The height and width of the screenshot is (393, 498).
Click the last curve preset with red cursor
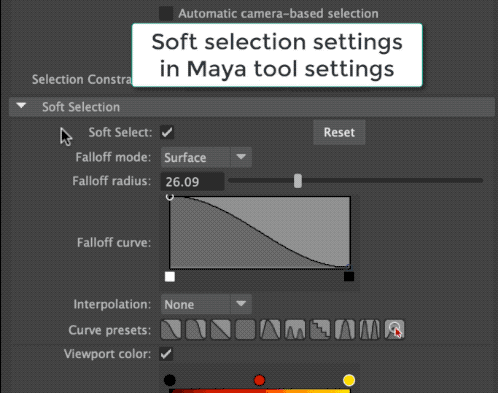click(394, 330)
